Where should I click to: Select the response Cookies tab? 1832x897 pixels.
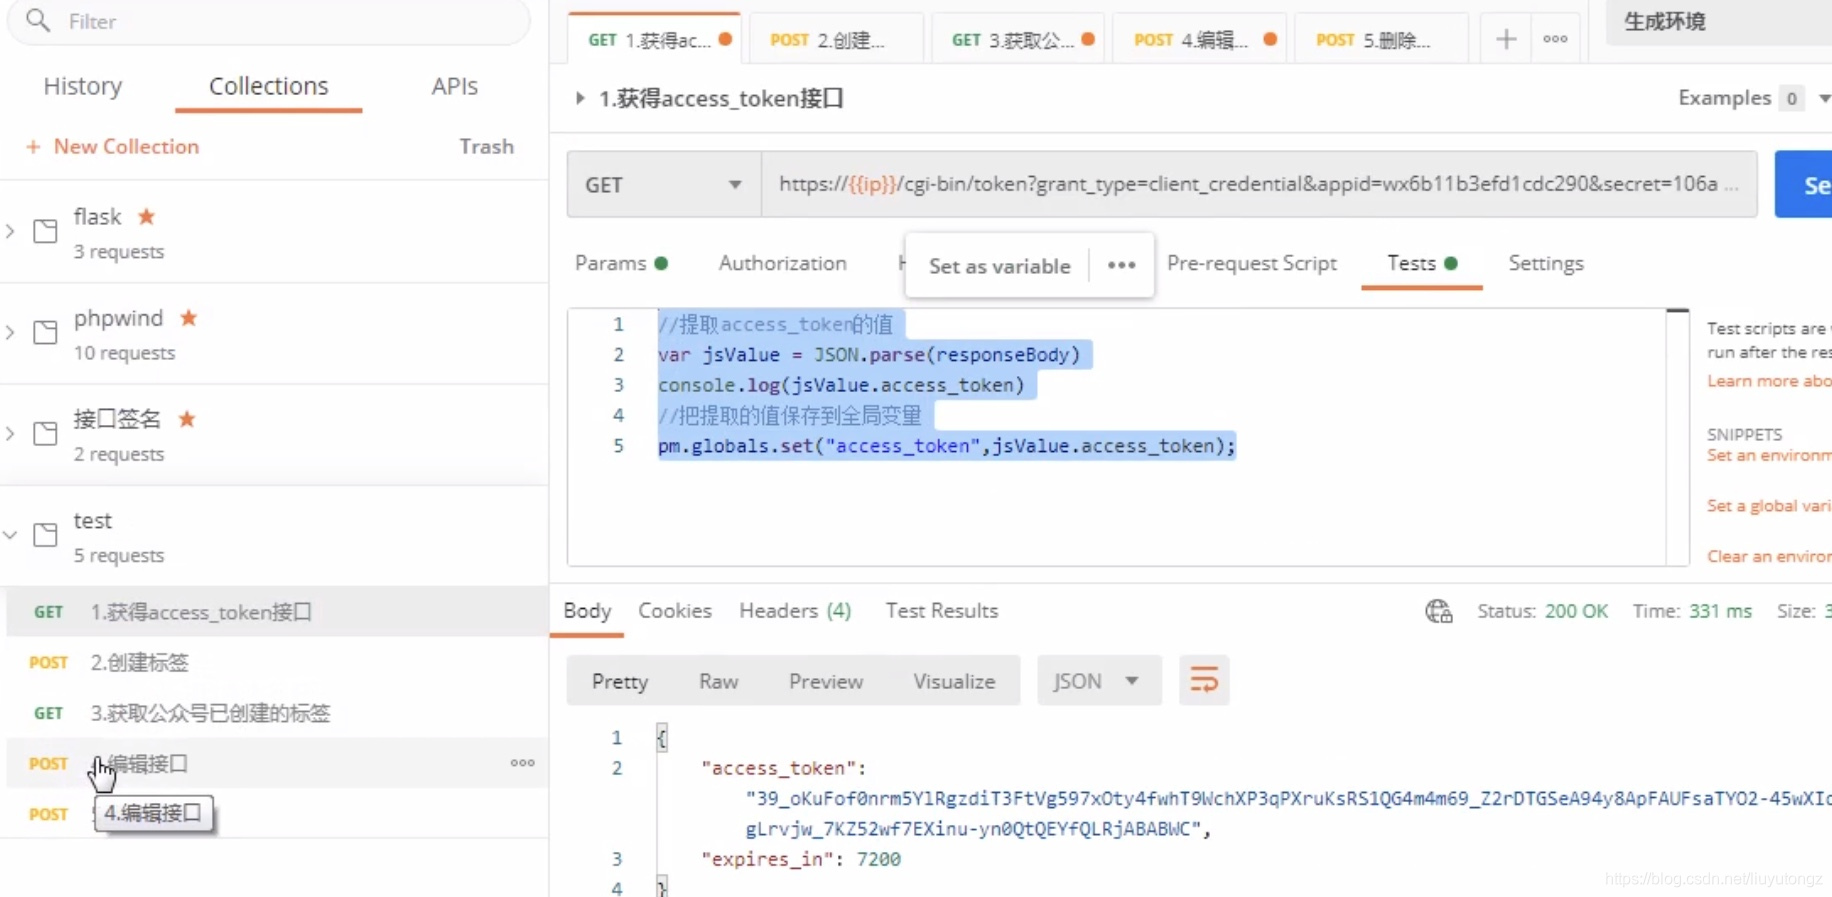coord(675,610)
